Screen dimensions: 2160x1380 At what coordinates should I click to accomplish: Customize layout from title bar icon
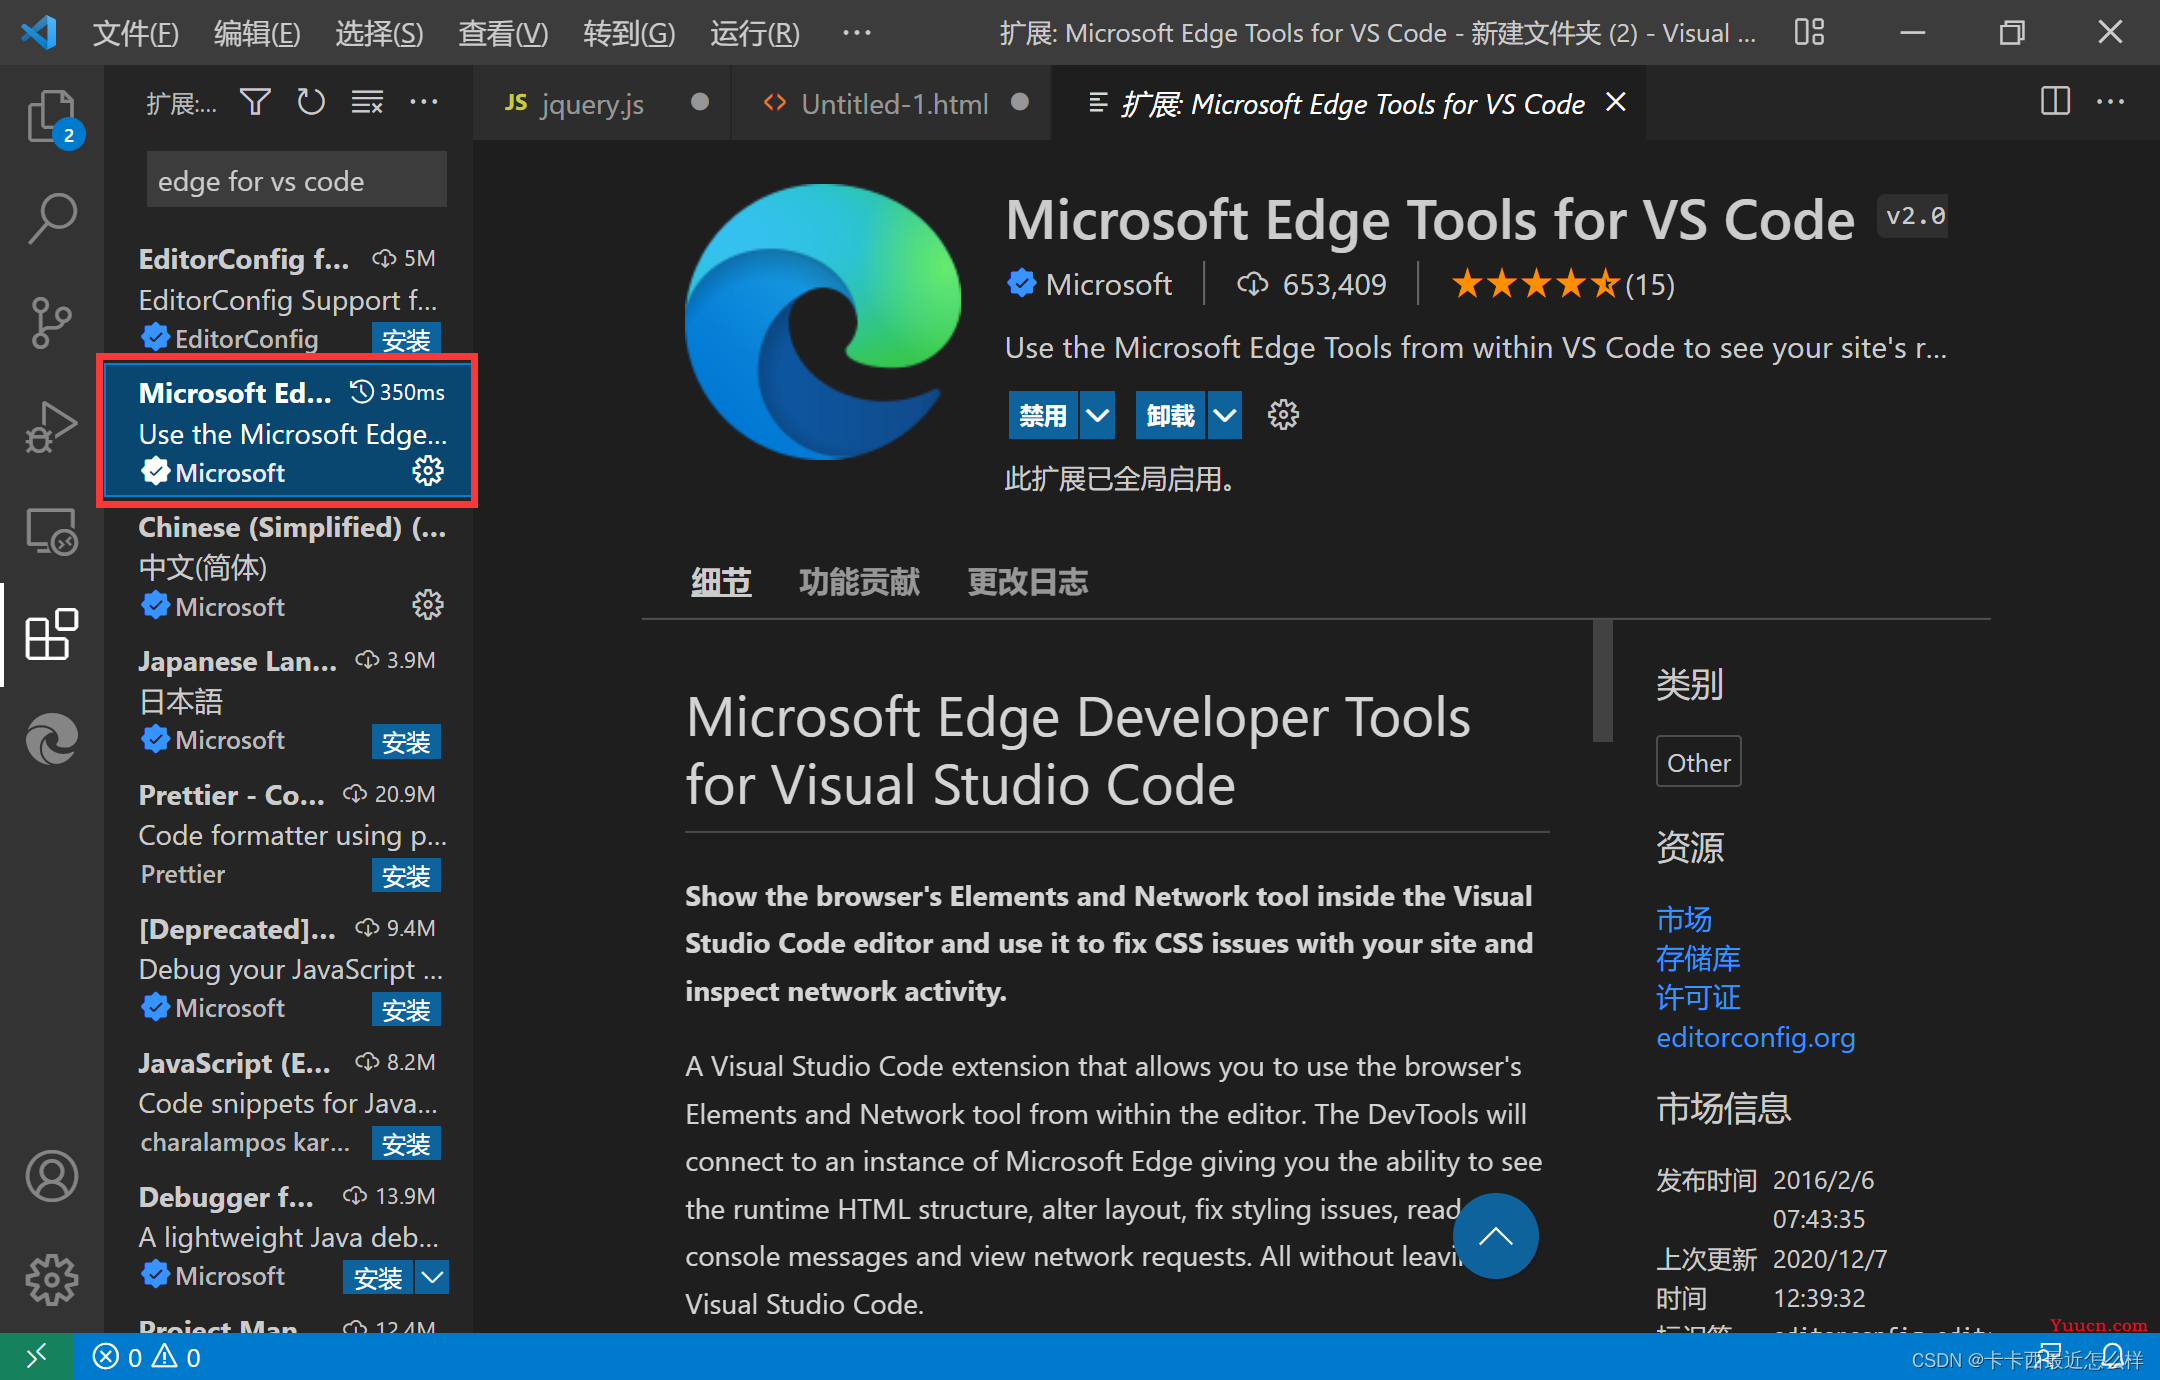point(1809,33)
